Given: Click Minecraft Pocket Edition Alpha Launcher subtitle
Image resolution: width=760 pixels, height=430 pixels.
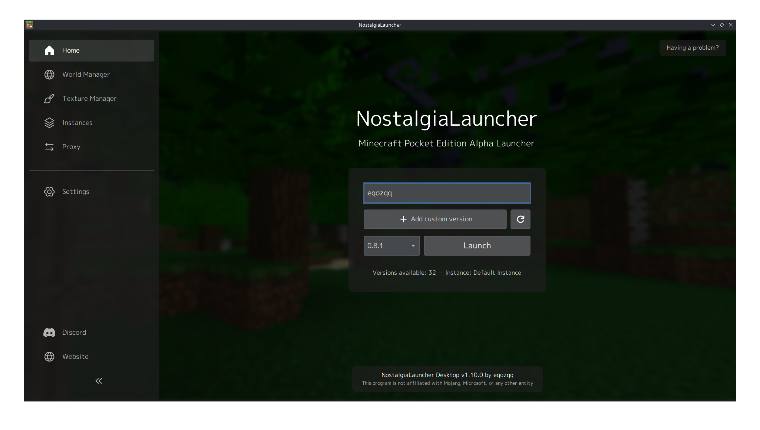Looking at the screenshot, I should click(x=446, y=143).
